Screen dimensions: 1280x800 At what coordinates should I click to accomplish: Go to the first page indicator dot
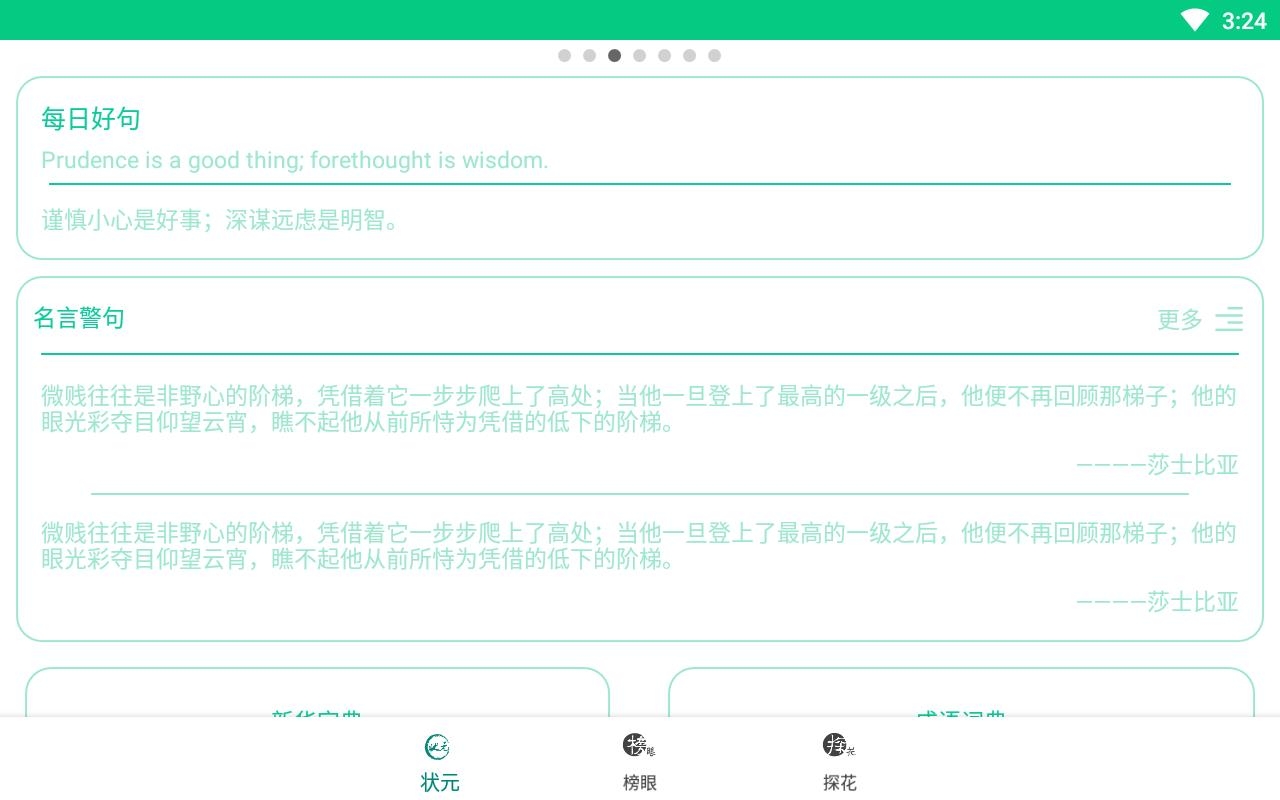[564, 55]
